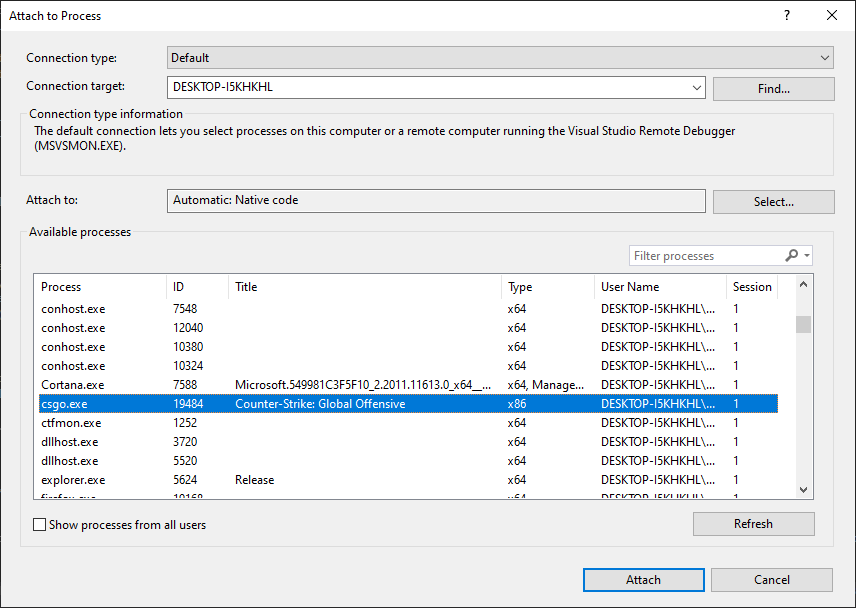Focus the Filter processes input field
This screenshot has height=608, width=856.
pyautogui.click(x=708, y=255)
